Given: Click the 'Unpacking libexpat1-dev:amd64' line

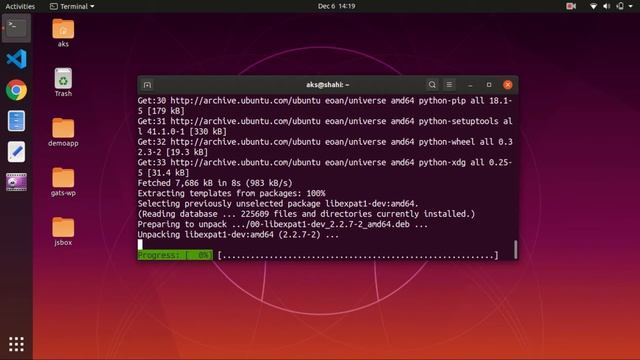Looking at the screenshot, I should (x=238, y=235).
